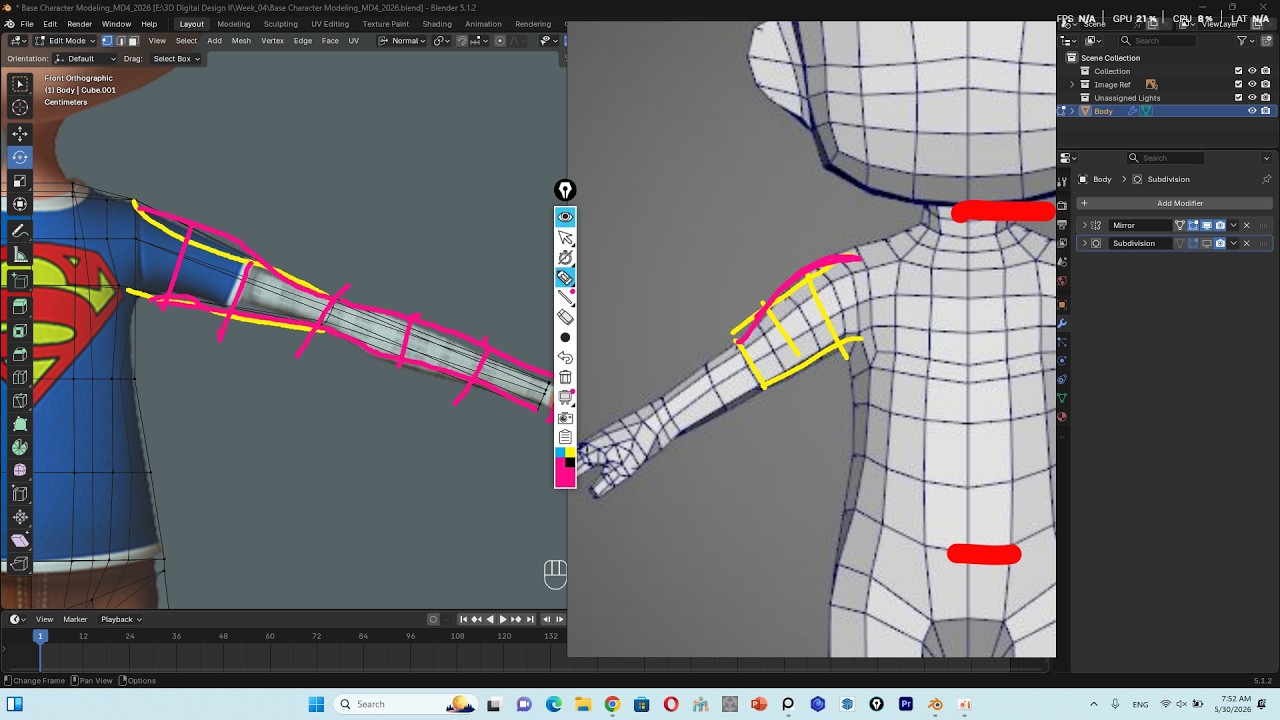Select the pink color swatch in the annotation overlay
This screenshot has height=720, width=1280.
[x=565, y=476]
